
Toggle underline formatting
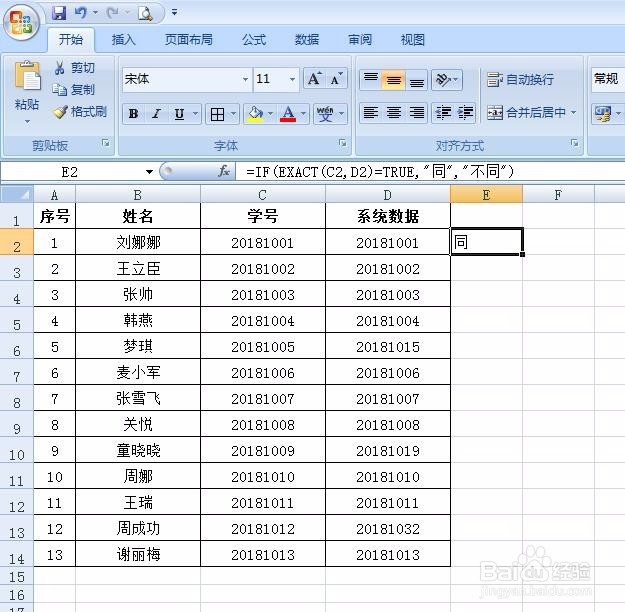(179, 114)
